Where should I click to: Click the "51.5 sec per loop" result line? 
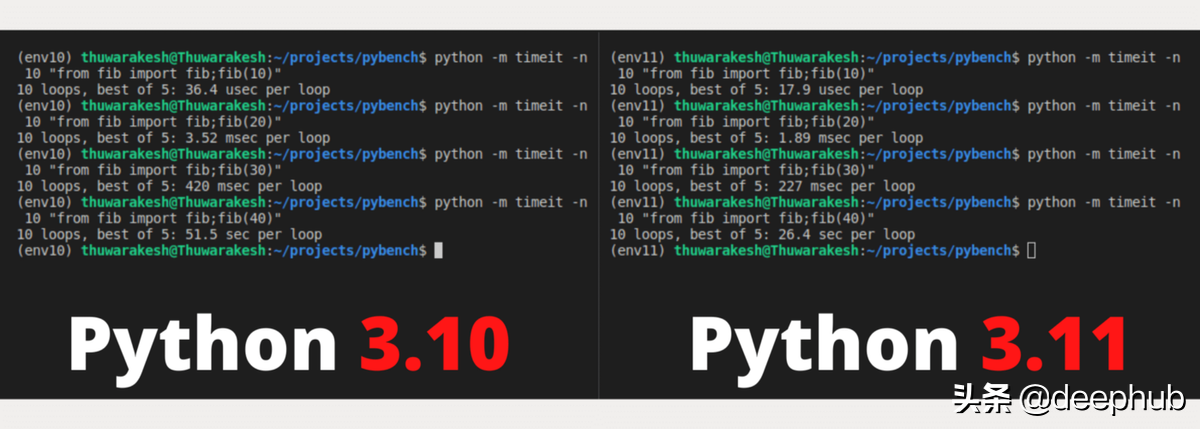[170, 234]
